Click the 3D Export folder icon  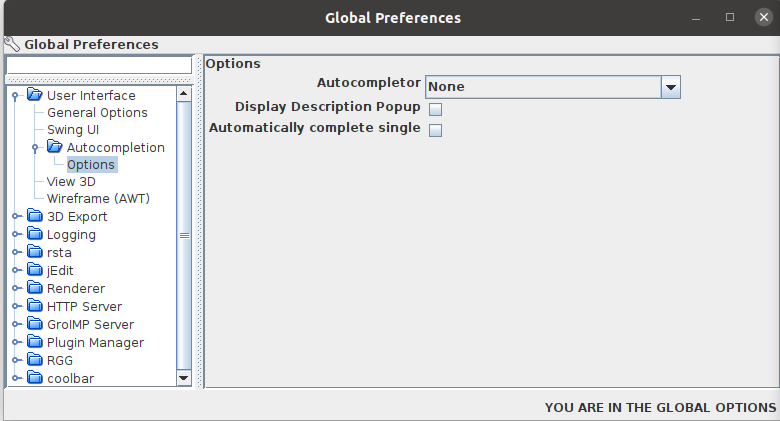coord(35,217)
